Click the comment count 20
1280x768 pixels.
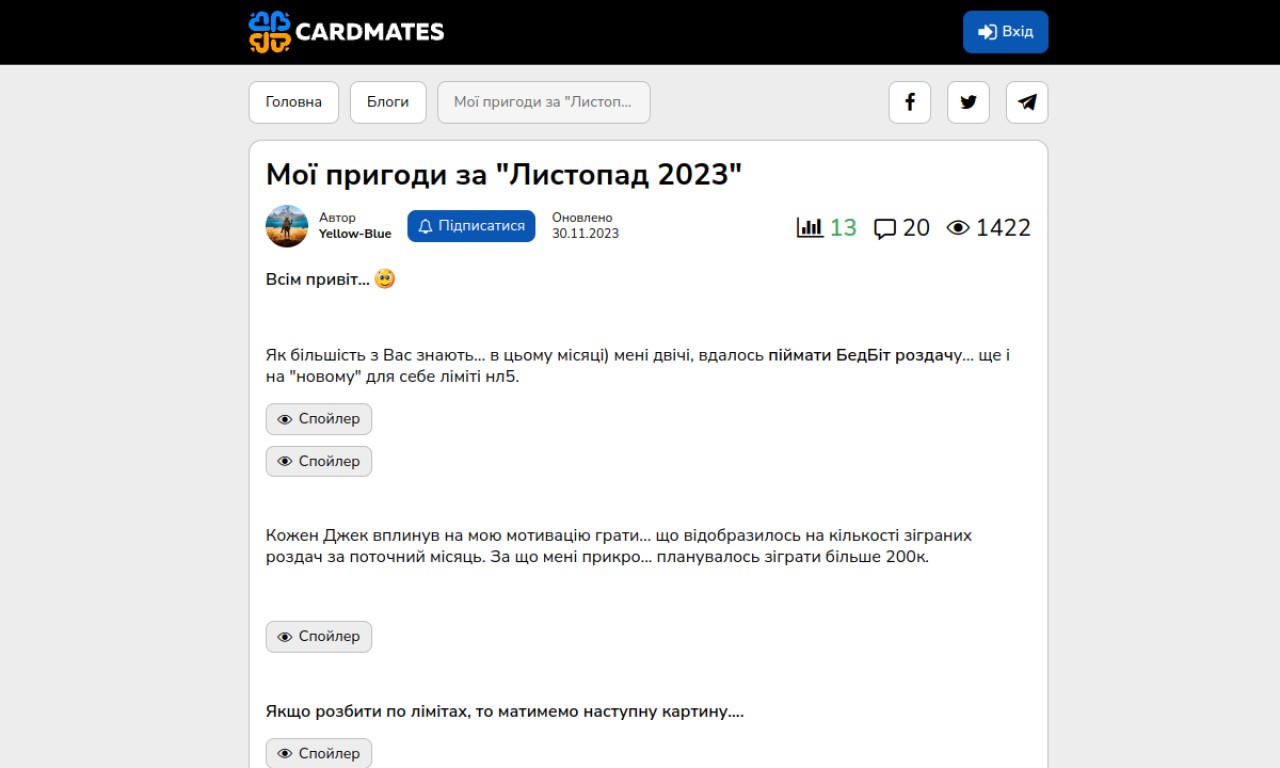tap(916, 228)
